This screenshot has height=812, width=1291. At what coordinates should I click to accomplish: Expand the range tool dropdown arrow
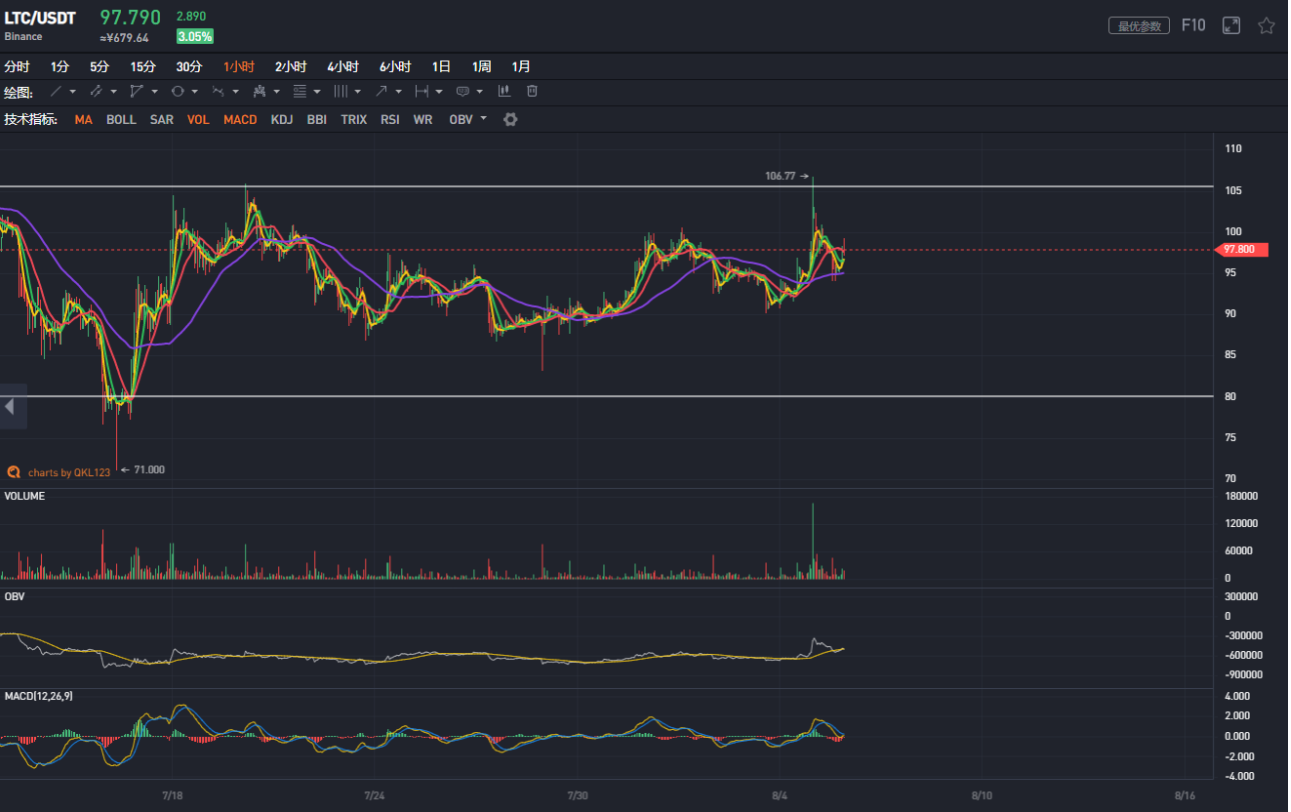439,92
